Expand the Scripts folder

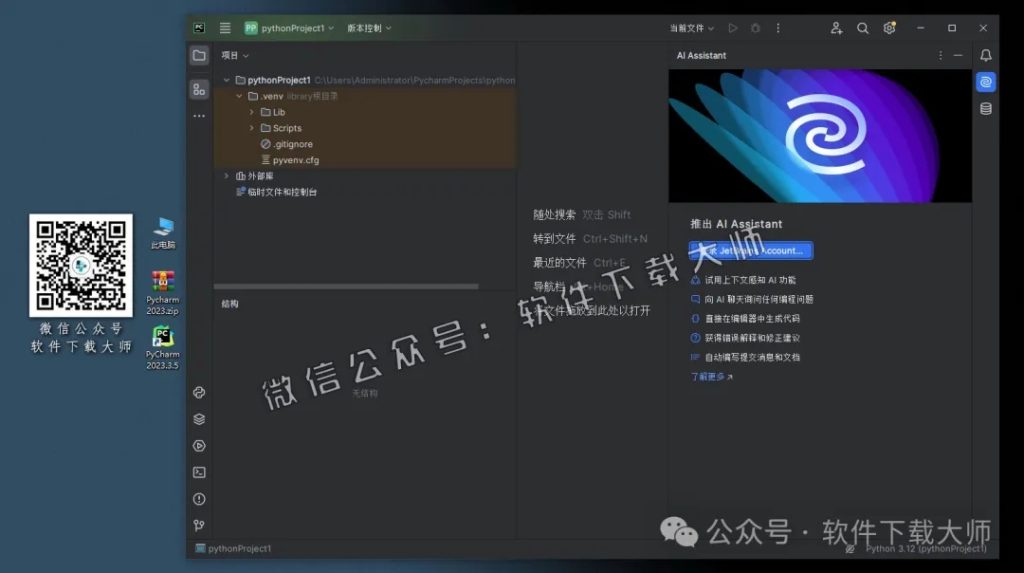tap(251, 128)
